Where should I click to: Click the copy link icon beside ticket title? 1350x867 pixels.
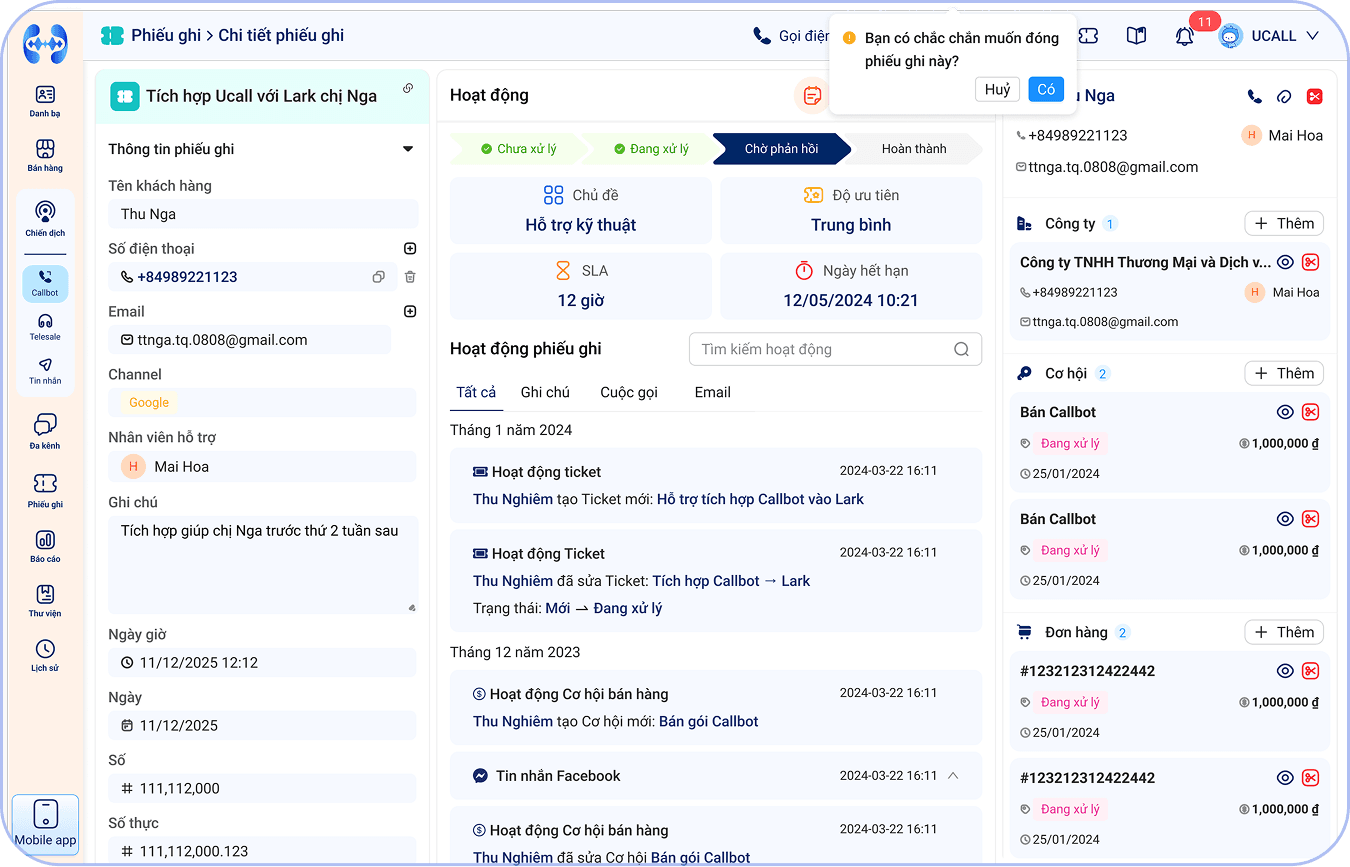(408, 89)
